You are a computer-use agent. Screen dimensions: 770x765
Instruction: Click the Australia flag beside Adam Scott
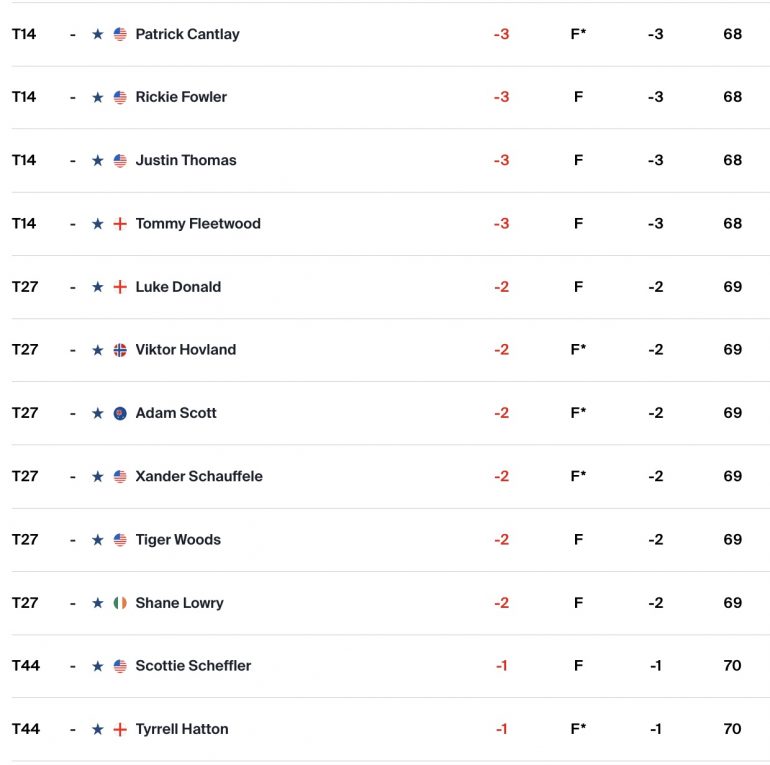(120, 413)
